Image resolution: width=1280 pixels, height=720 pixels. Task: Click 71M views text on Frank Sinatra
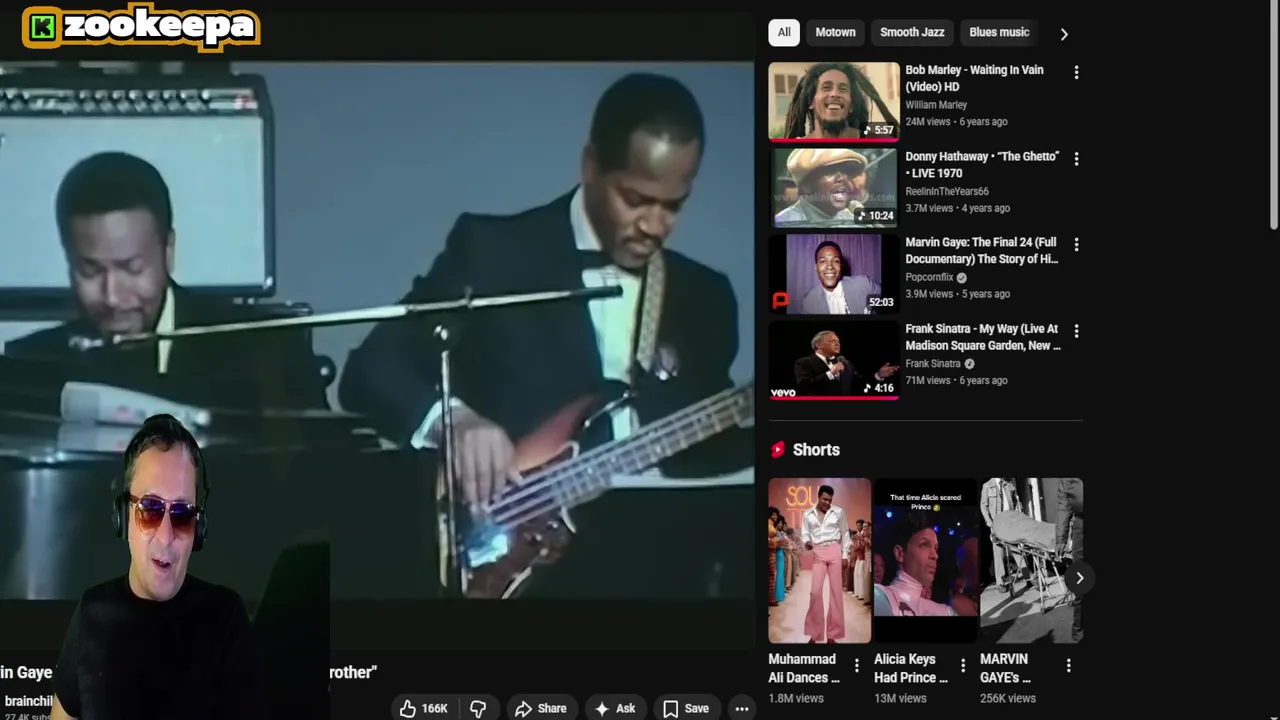(929, 380)
